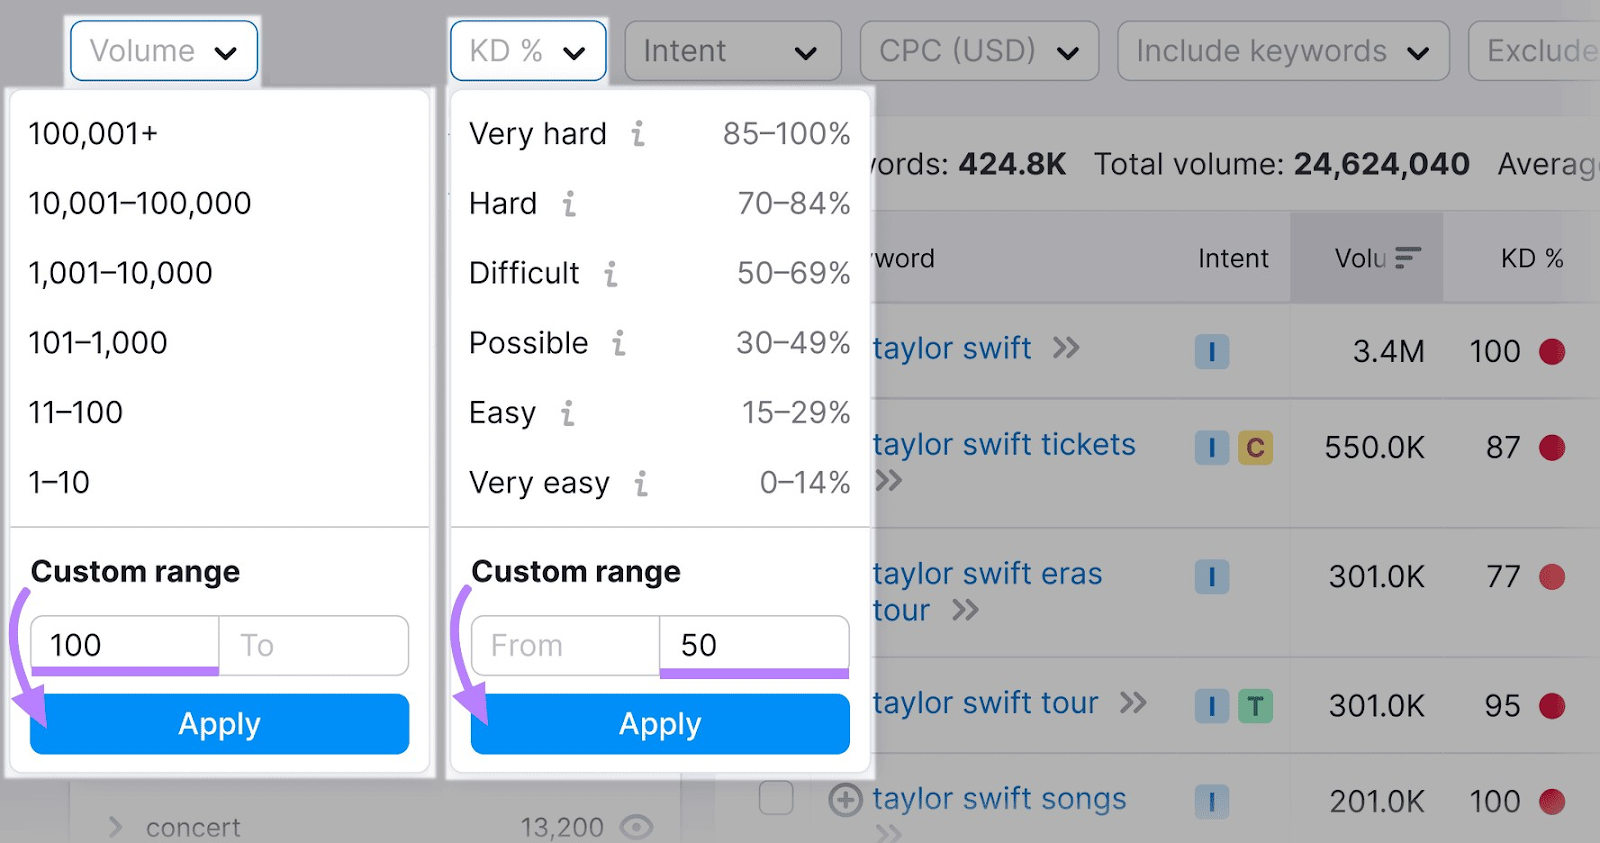Collapse the KD % filter dropdown
This screenshot has width=1600, height=843.
[528, 50]
